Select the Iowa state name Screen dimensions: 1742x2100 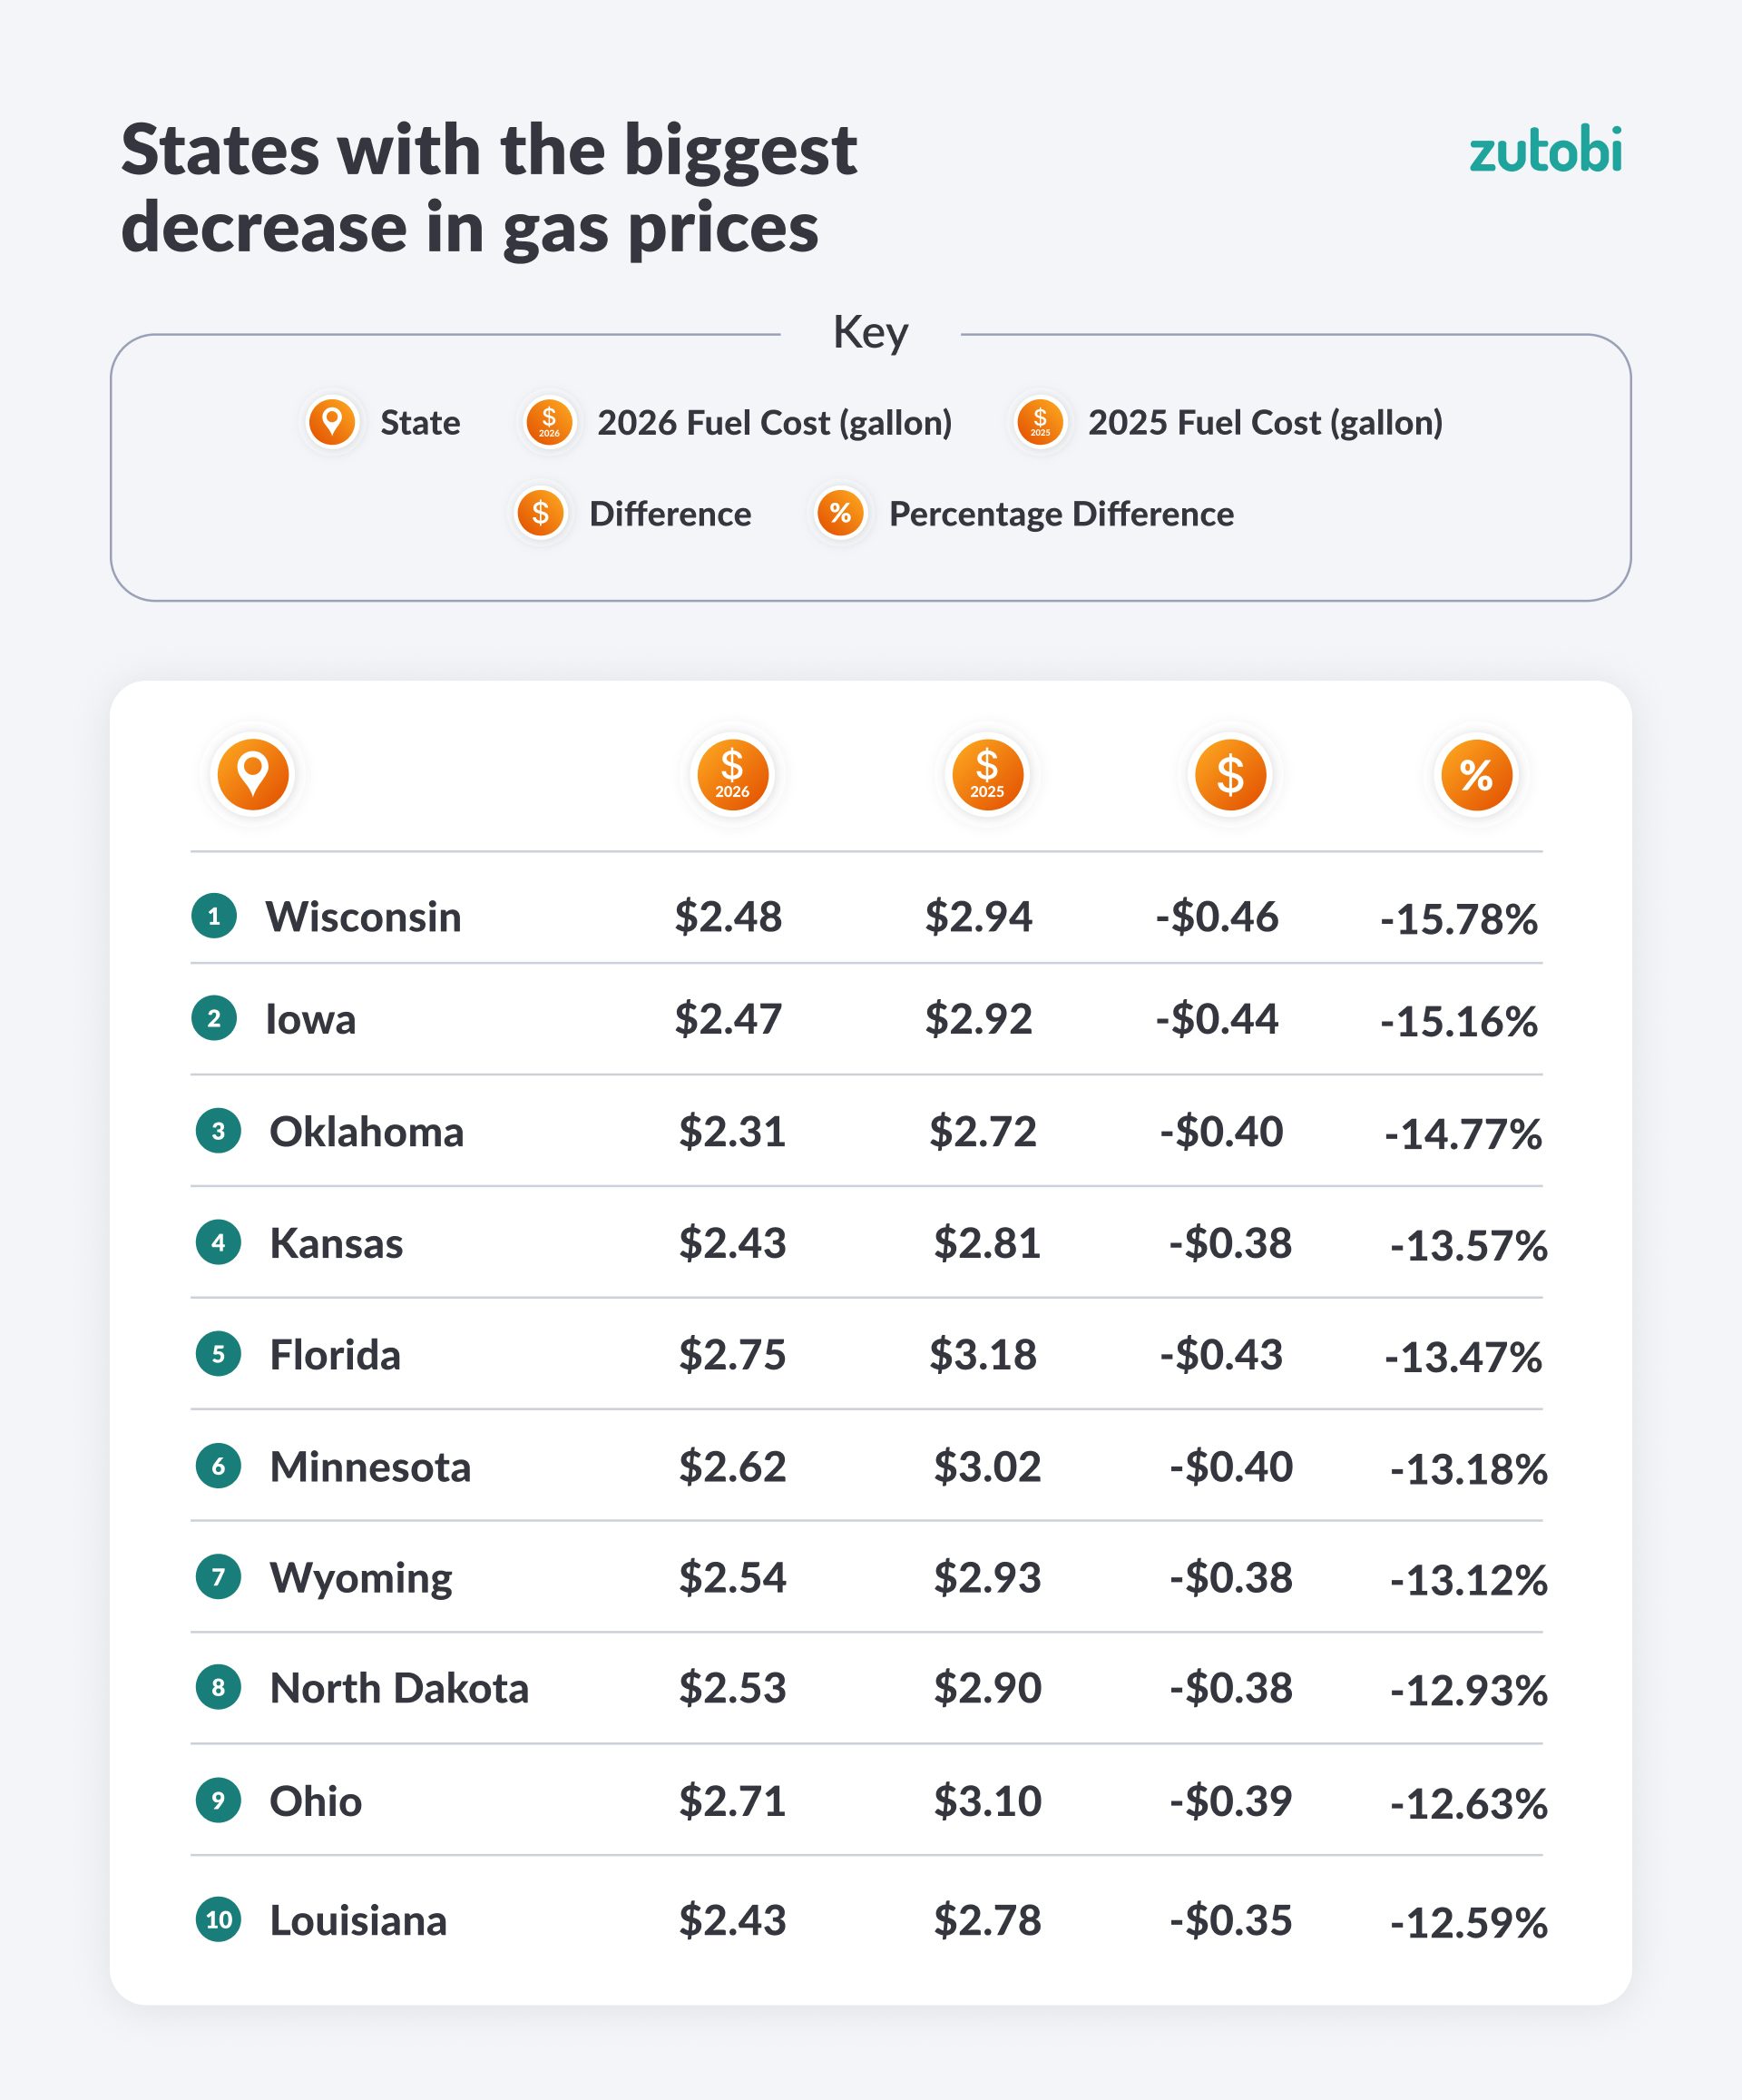[310, 1019]
